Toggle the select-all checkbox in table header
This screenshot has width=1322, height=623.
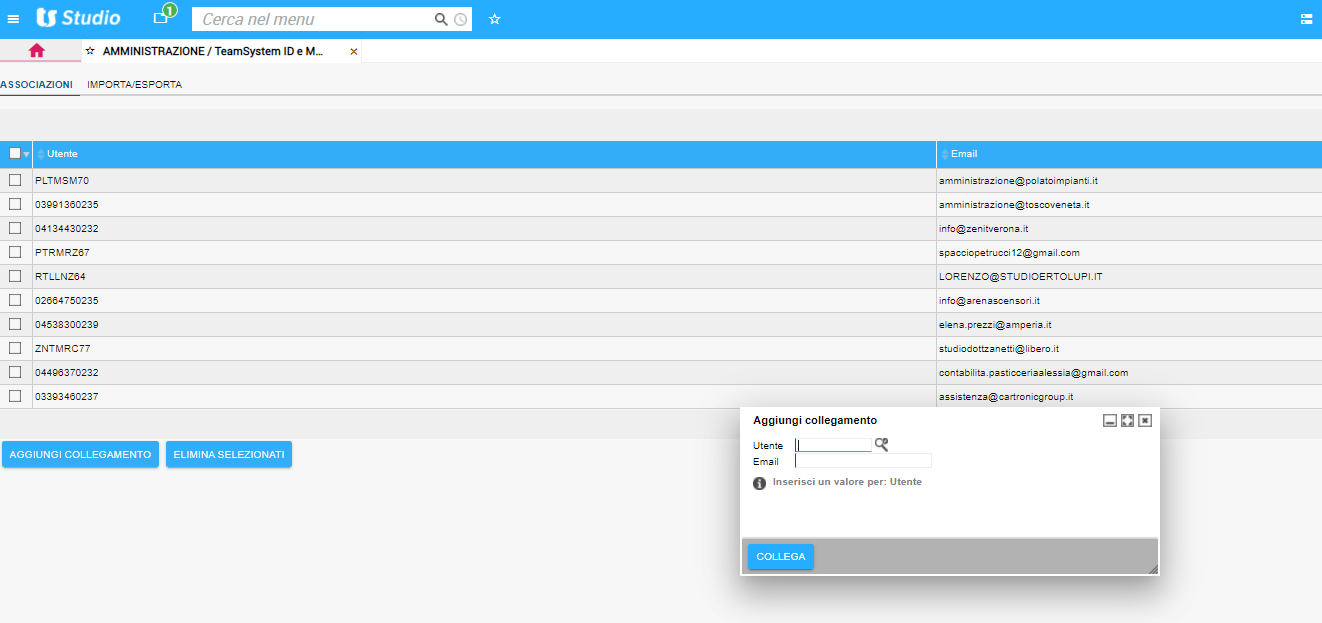(14, 154)
